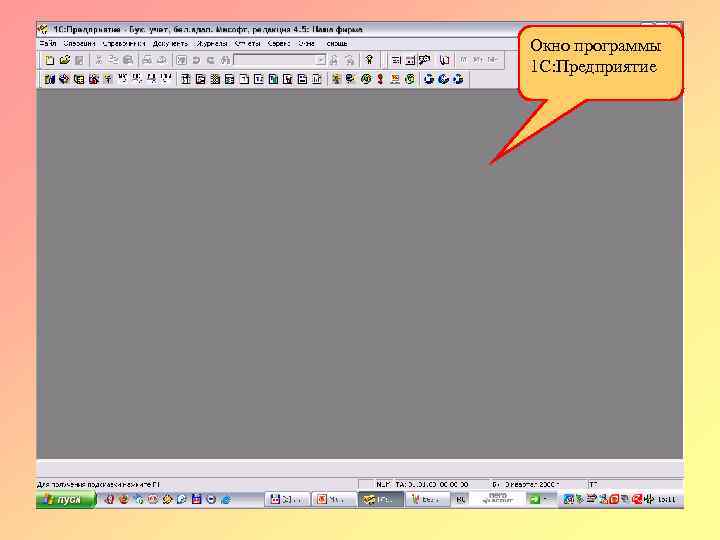The height and width of the screenshot is (540, 720).
Task: Click the system tray clock showing 15:11
Action: 666,500
